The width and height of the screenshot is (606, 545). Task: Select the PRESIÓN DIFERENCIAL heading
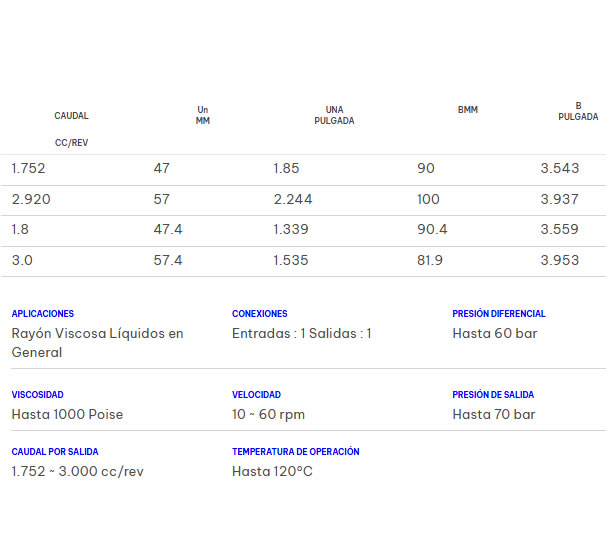click(499, 314)
